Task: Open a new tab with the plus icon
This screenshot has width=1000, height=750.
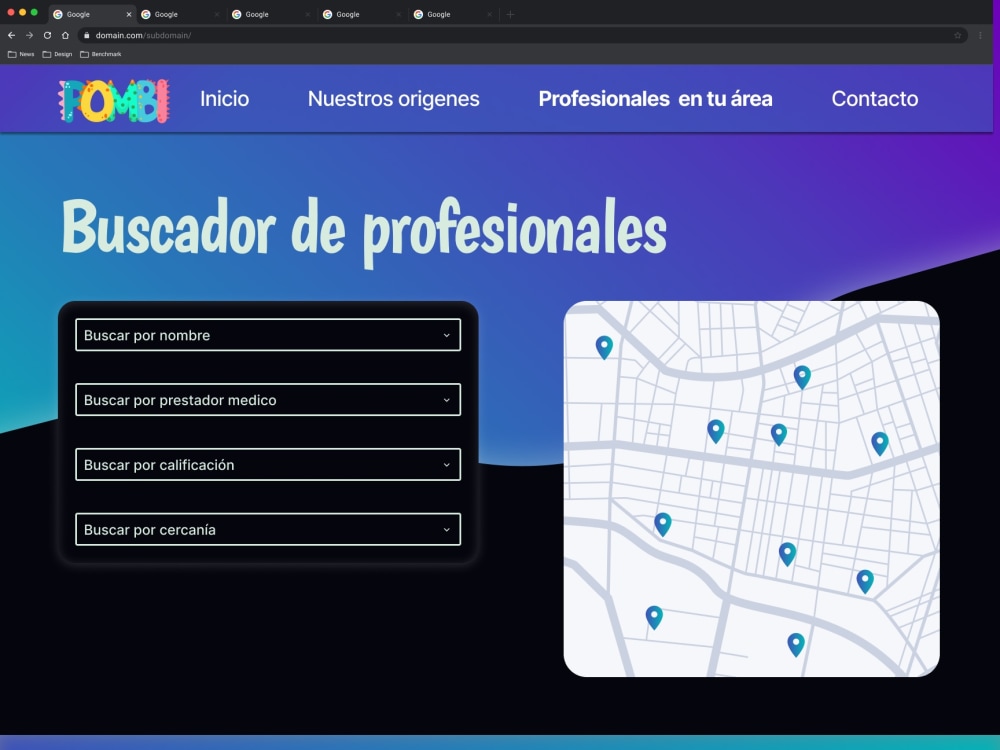Action: click(x=510, y=14)
